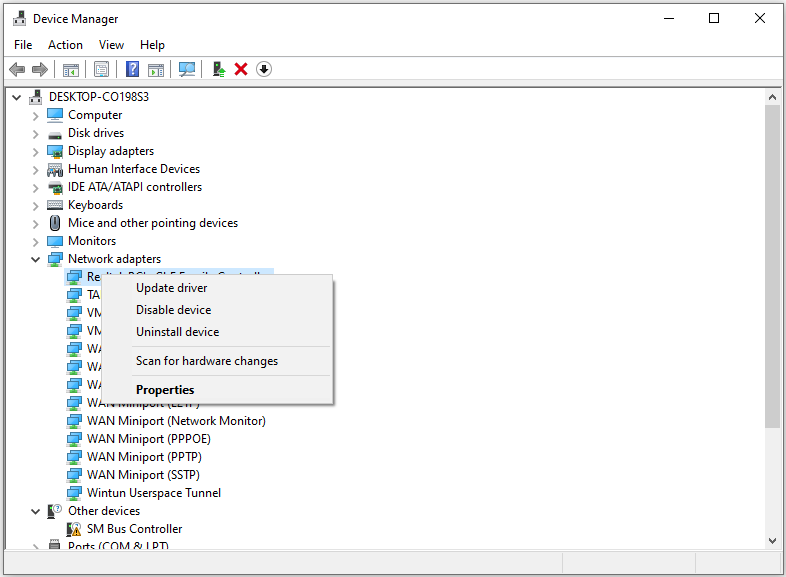Expand Mice and other pointing devices
This screenshot has width=786, height=577.
36,224
